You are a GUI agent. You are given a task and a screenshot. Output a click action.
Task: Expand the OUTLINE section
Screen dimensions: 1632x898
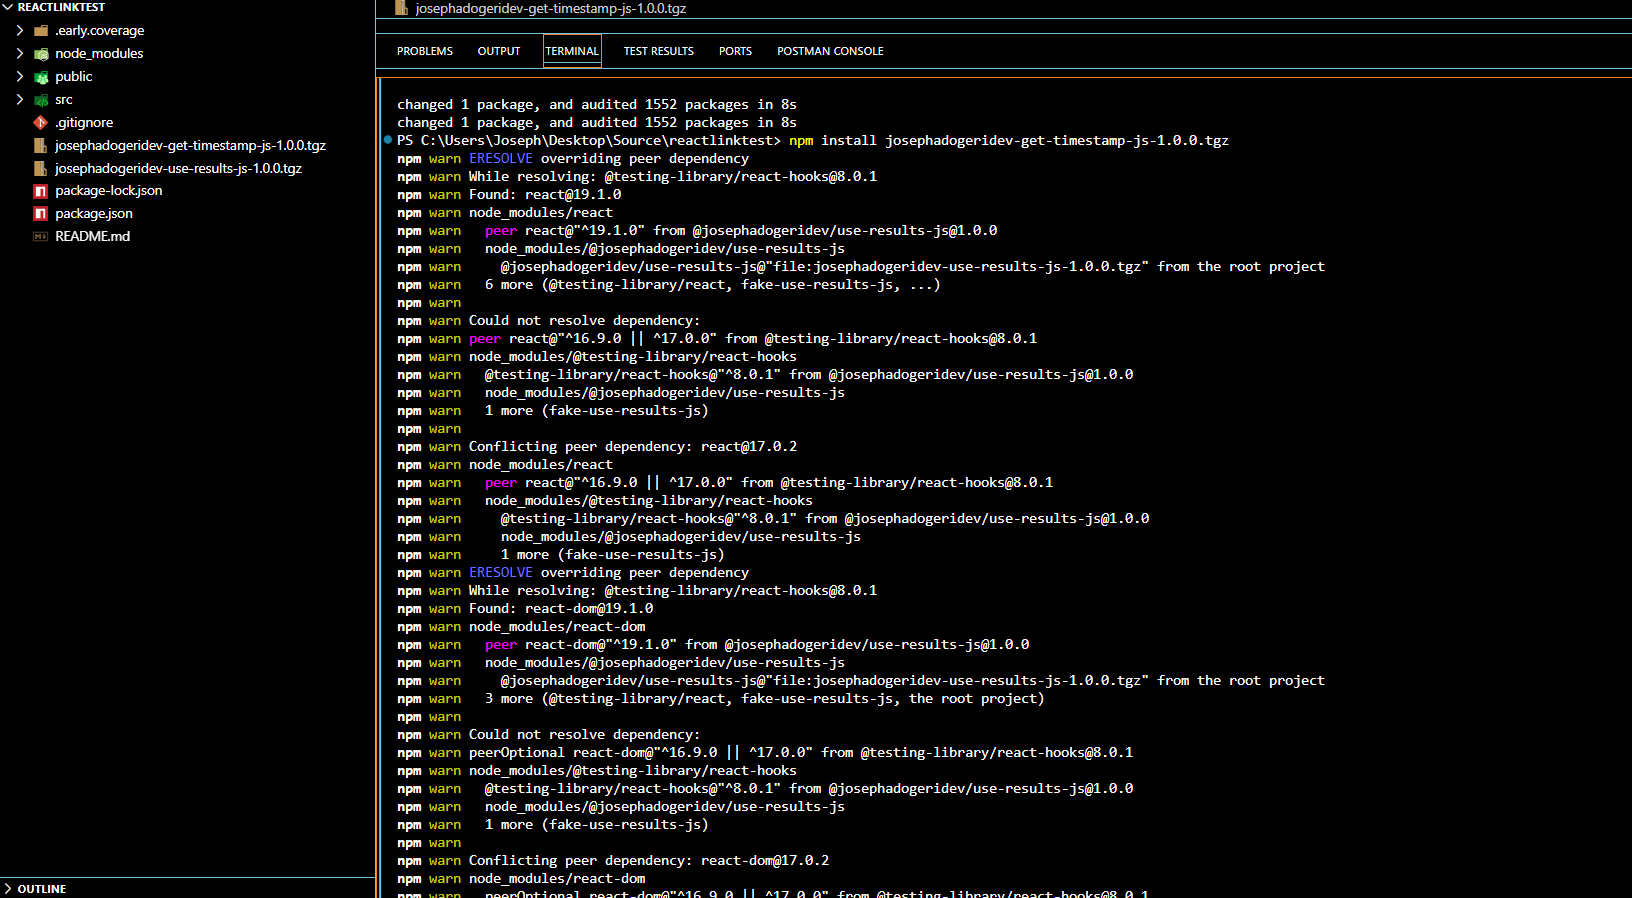coord(8,889)
